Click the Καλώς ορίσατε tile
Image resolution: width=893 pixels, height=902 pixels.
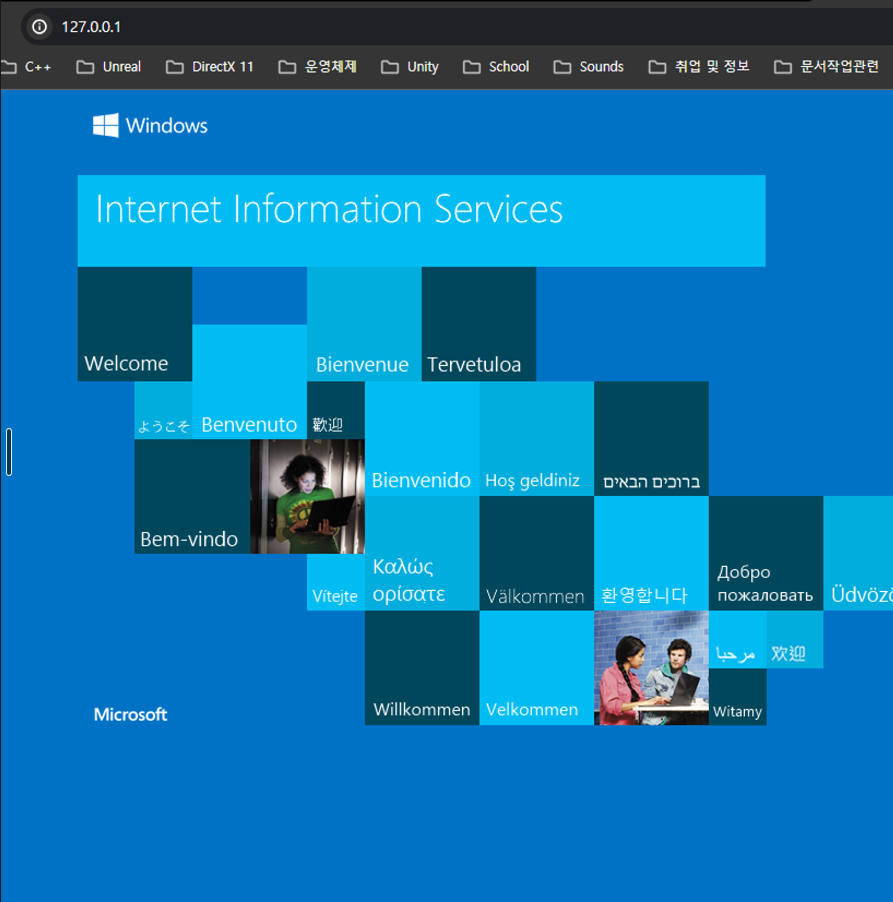click(422, 553)
